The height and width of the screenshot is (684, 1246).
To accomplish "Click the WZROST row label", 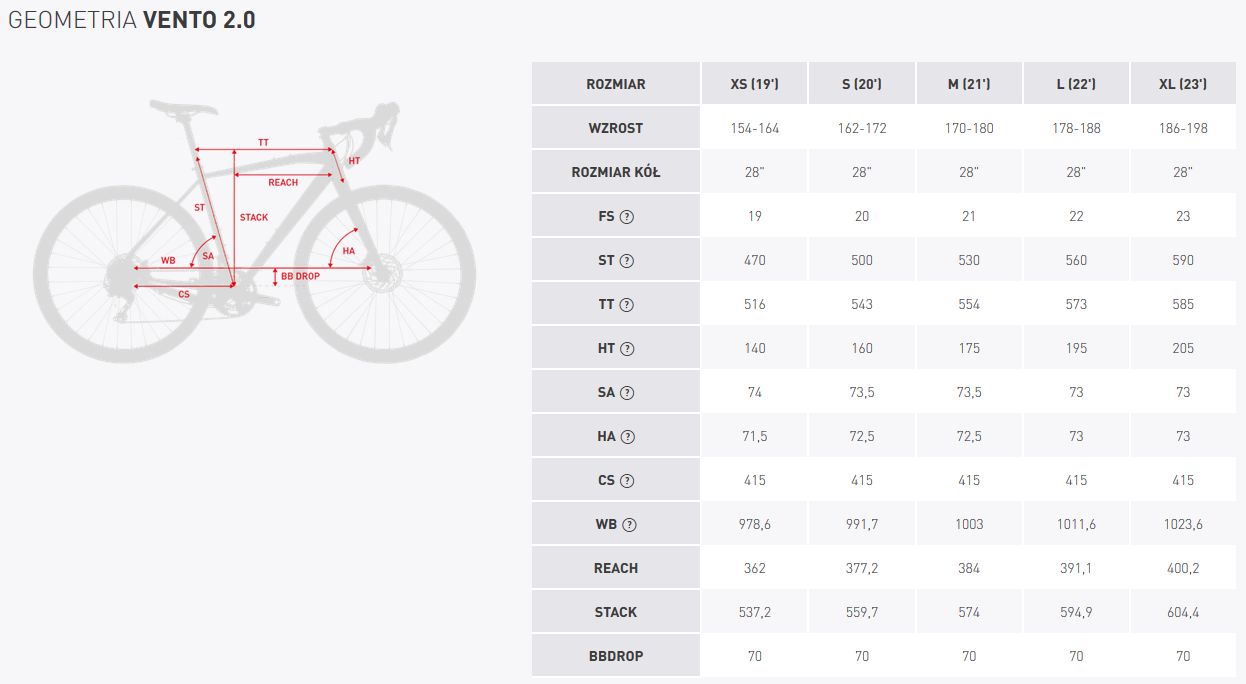I will click(616, 128).
